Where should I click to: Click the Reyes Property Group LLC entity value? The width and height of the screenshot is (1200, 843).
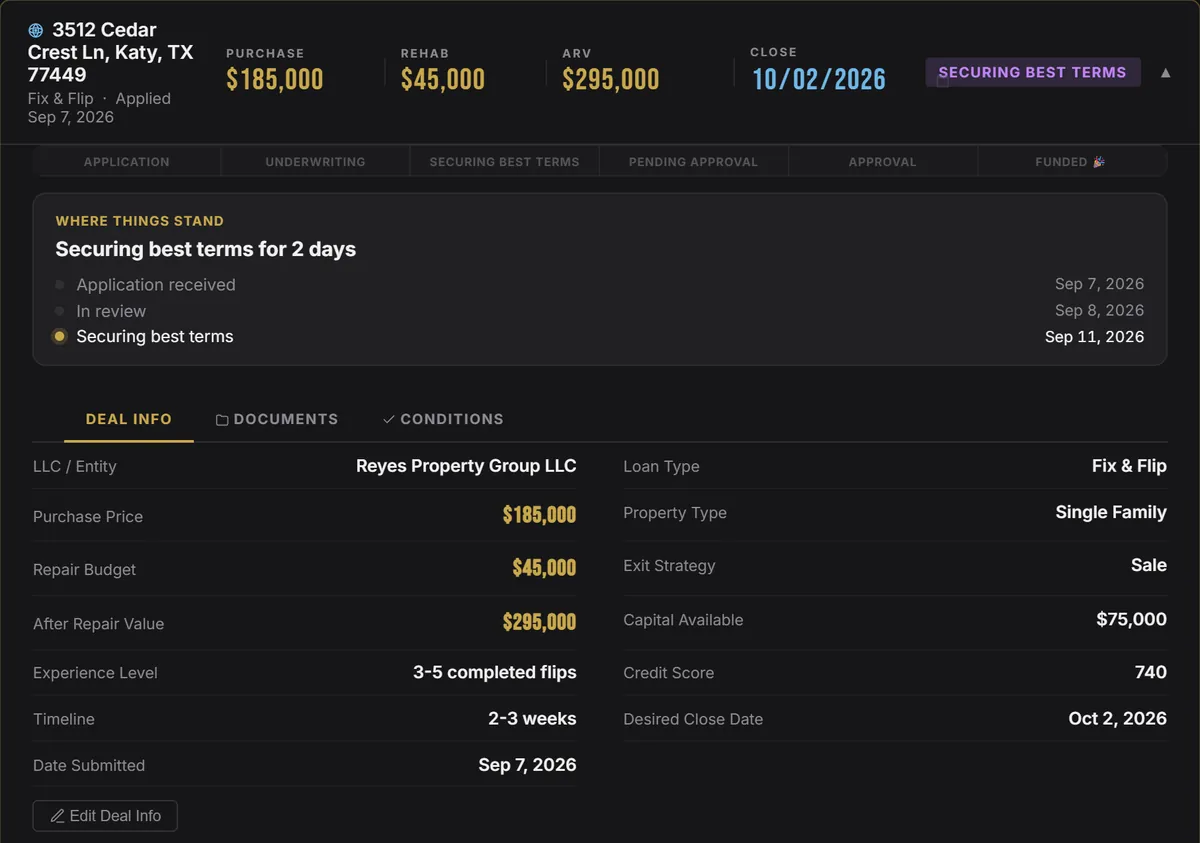tap(466, 466)
